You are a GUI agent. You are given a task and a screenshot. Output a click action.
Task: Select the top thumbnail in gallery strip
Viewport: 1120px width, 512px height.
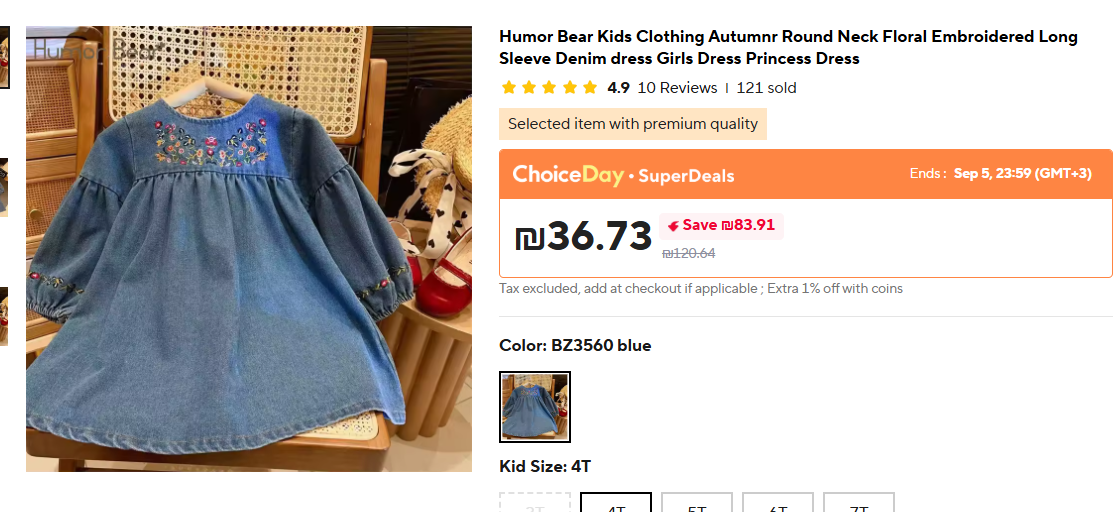[x=4, y=57]
